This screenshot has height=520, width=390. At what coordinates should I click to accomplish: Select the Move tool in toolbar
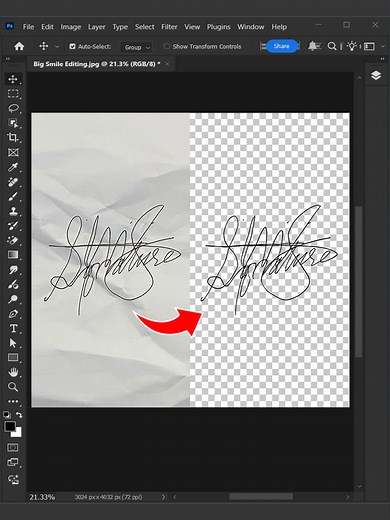(13, 79)
